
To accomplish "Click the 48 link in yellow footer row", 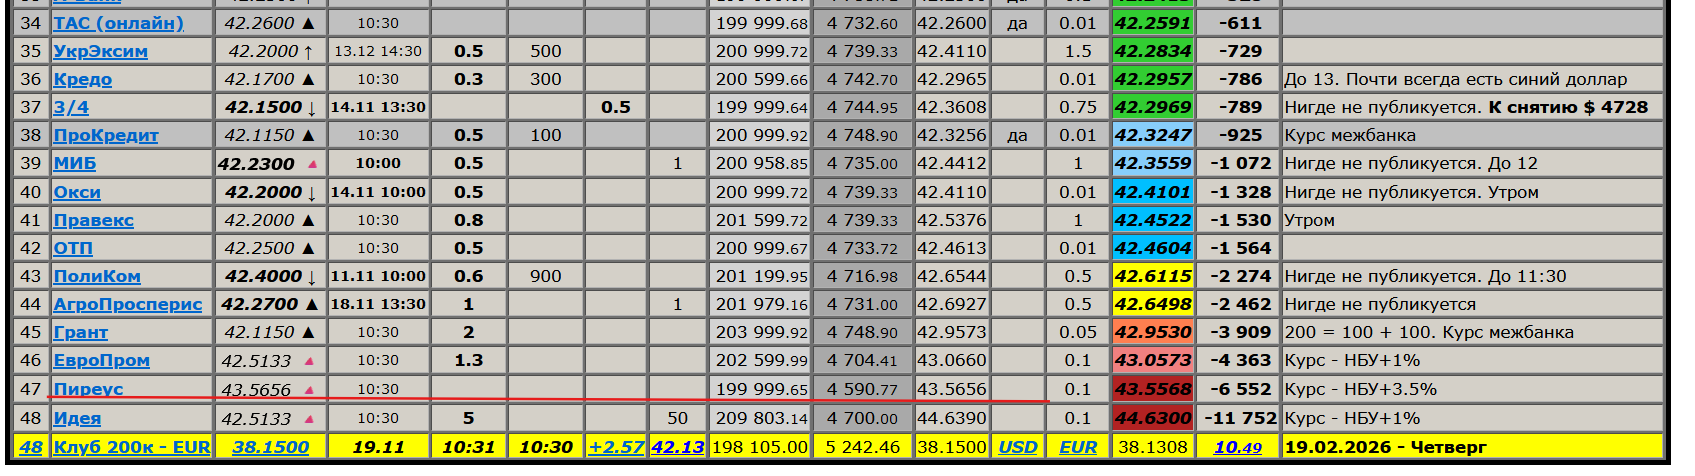I will [31, 447].
